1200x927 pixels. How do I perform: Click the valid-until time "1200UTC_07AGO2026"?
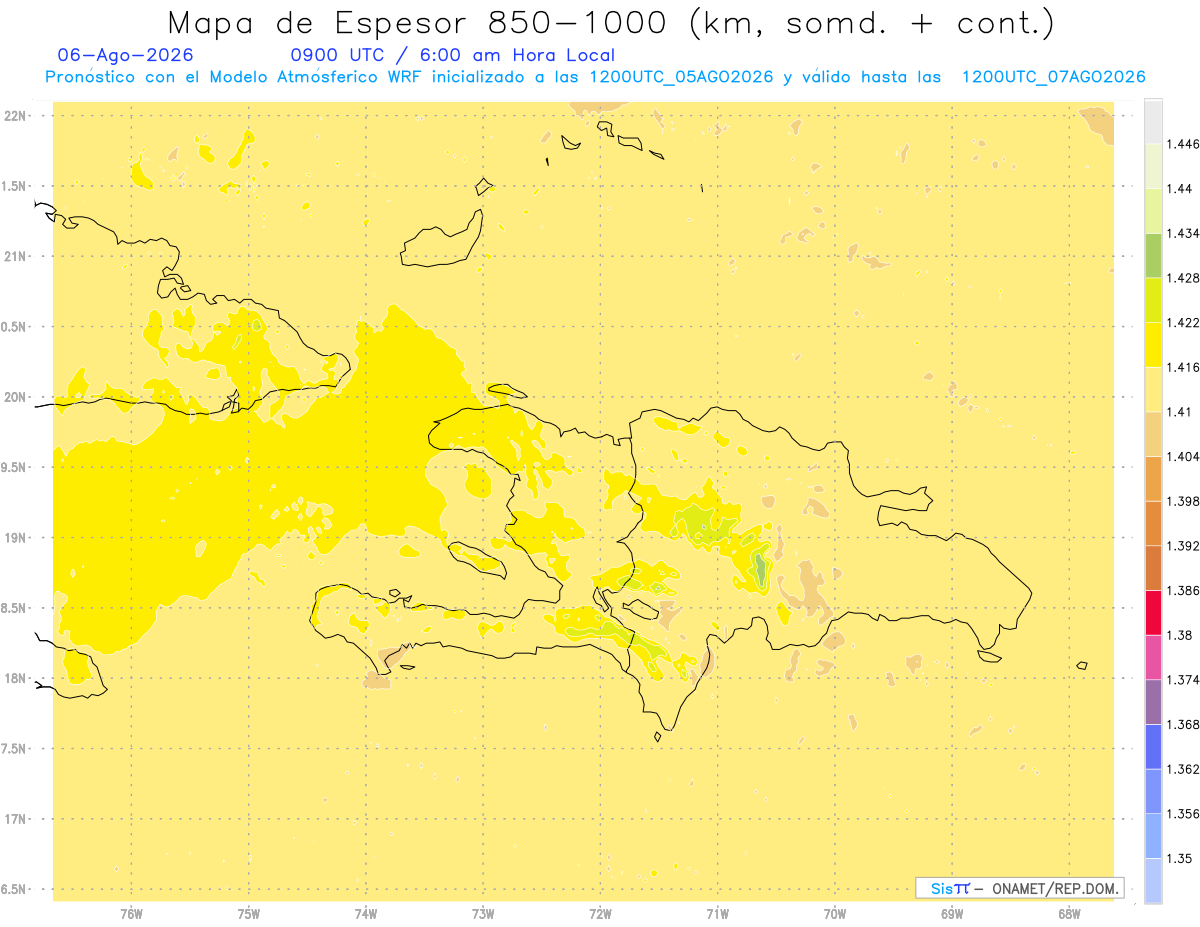click(x=1053, y=77)
